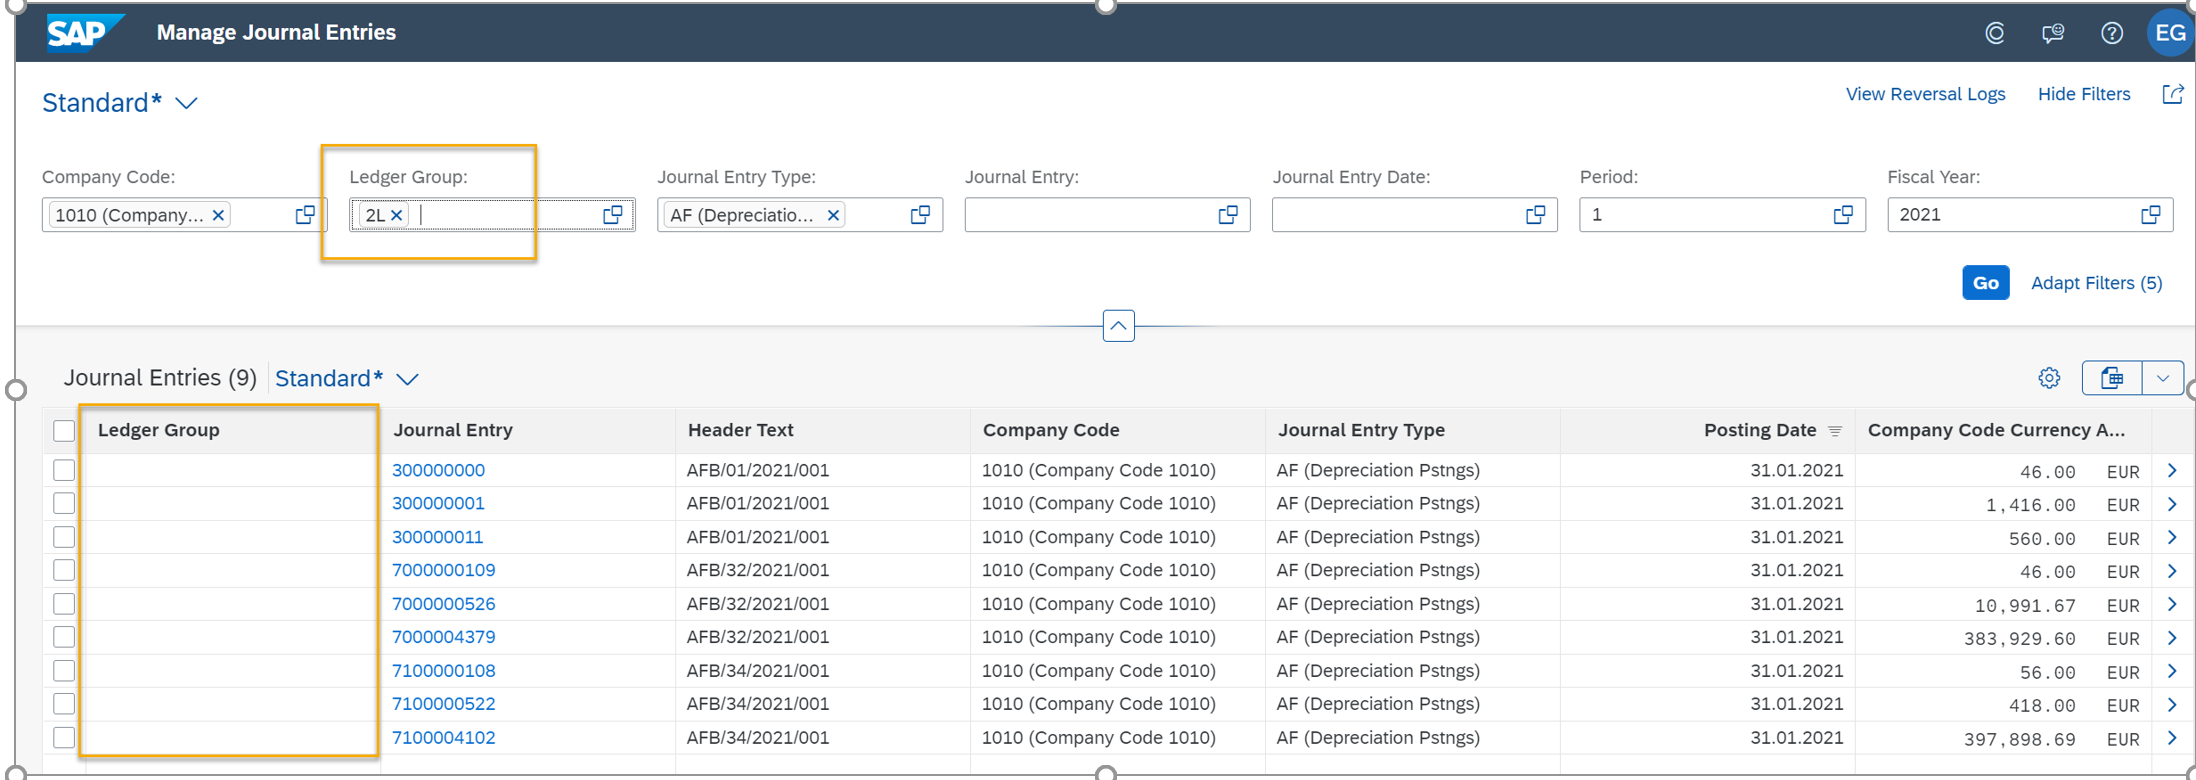The image size is (2196, 780).
Task: Open value help for Period
Action: tap(1843, 215)
